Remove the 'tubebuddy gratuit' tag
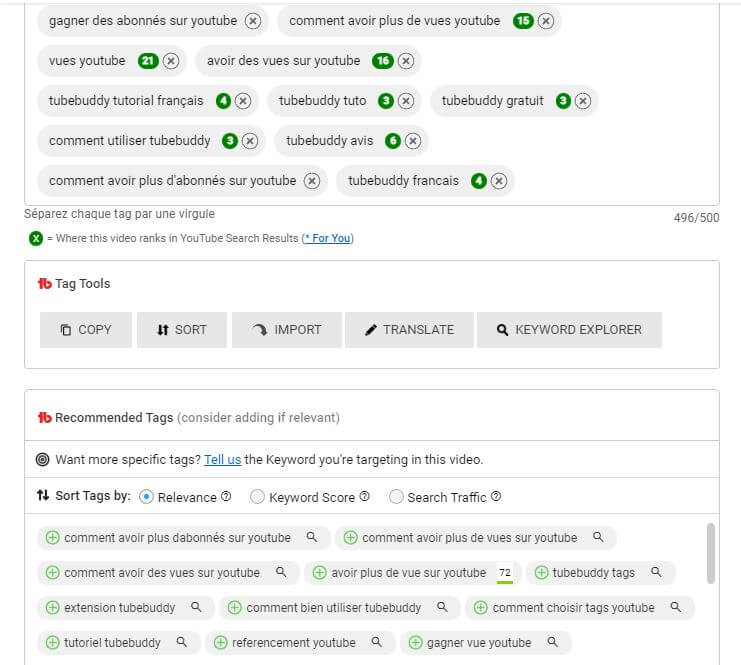 [583, 101]
